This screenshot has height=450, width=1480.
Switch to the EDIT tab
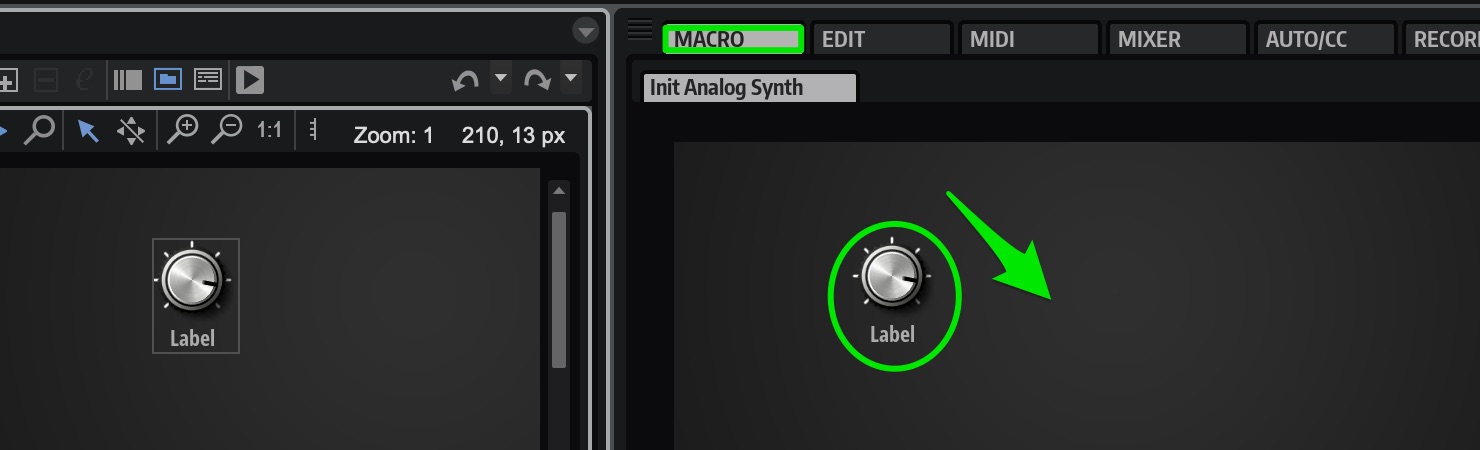pyautogui.click(x=881, y=40)
